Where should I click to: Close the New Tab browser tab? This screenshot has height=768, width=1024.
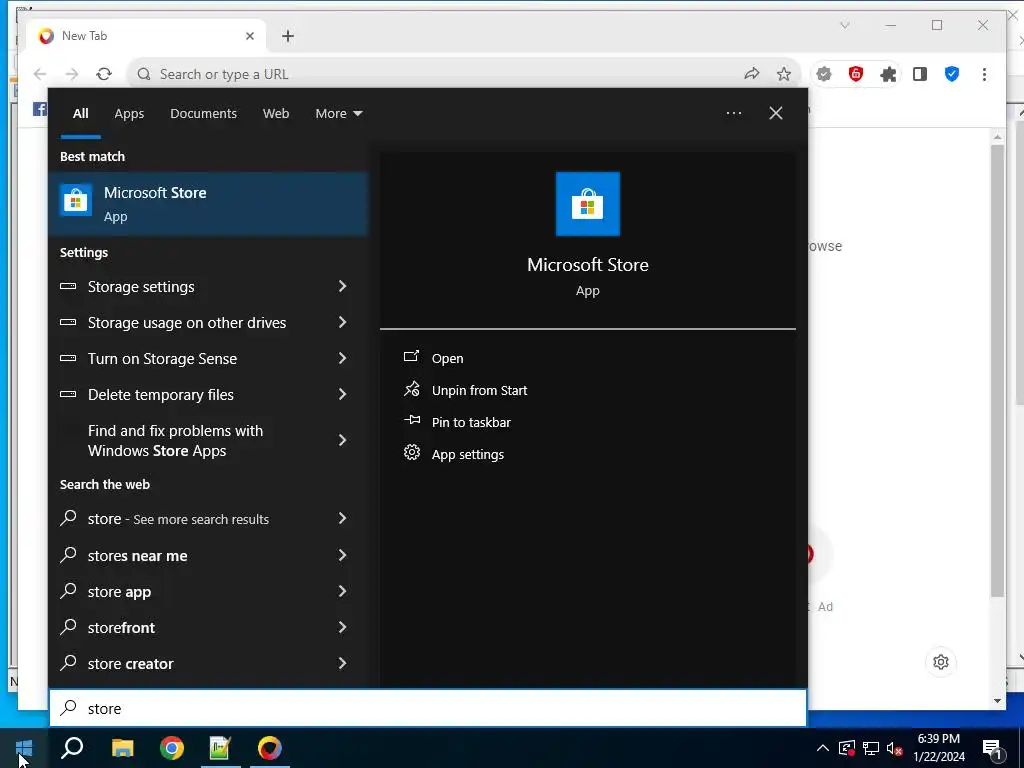coord(249,36)
